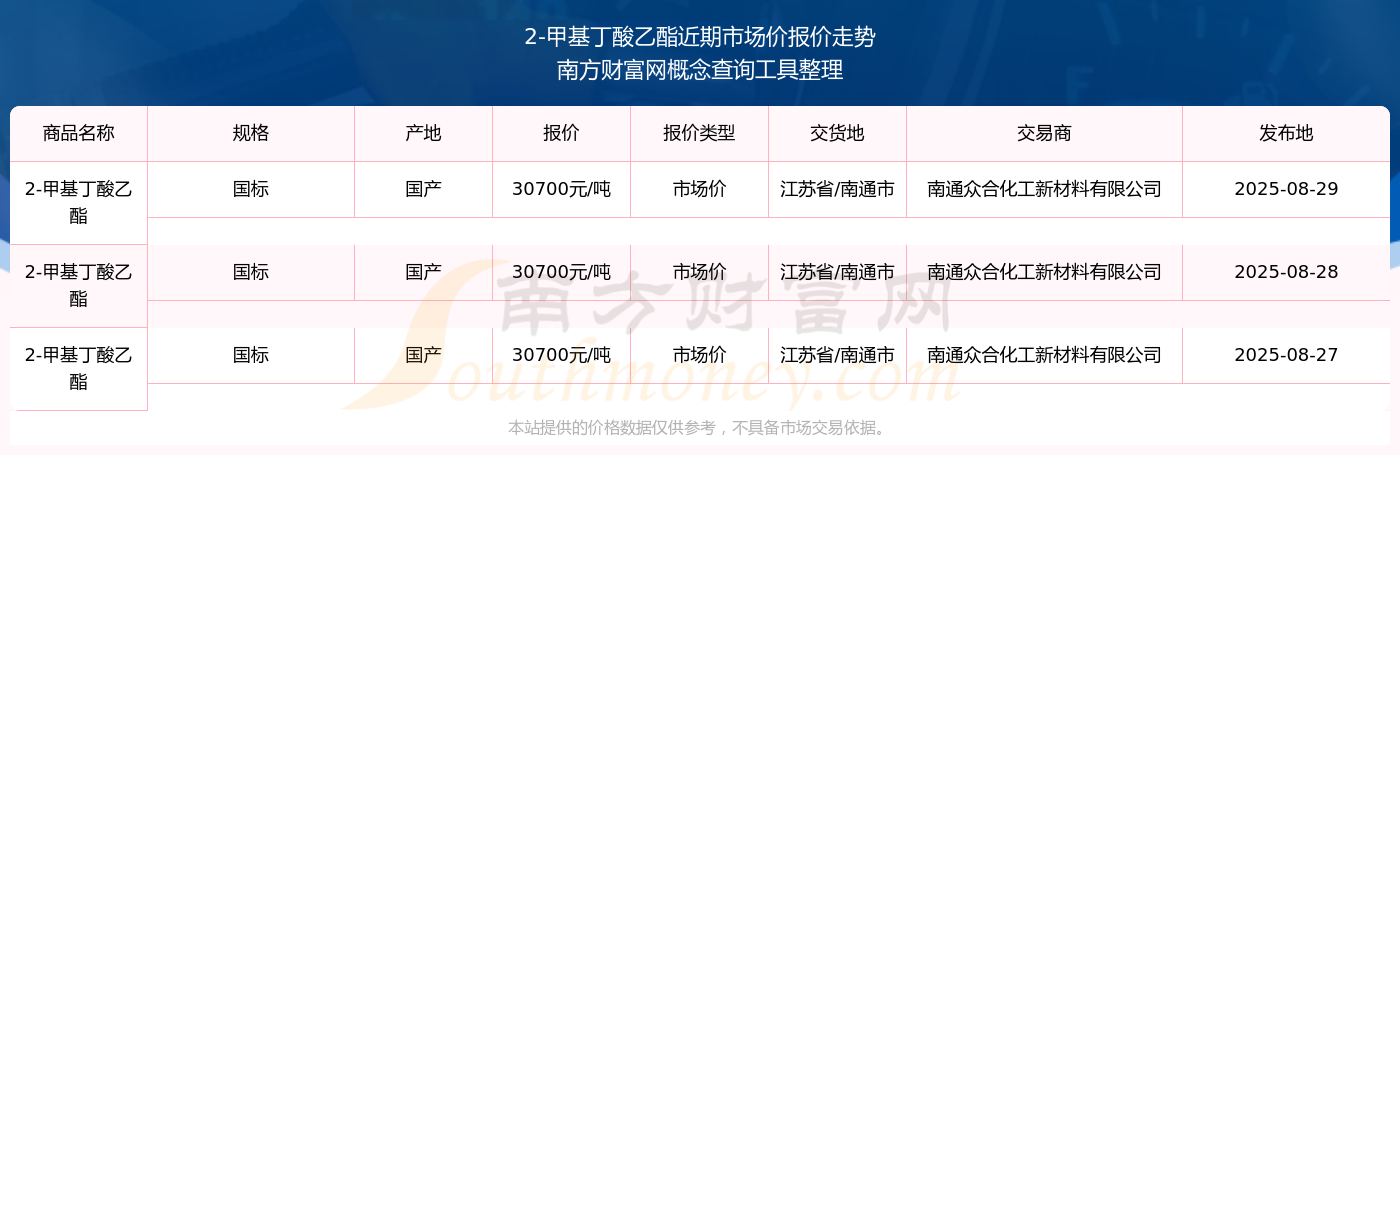Click 江苏省/南通市 in the 2025-08-29 row

(x=838, y=189)
